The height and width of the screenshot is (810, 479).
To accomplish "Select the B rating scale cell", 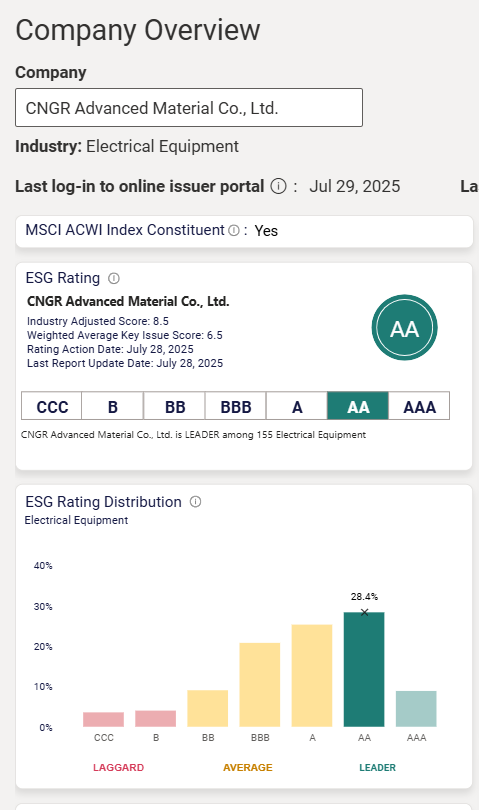I will pyautogui.click(x=113, y=406).
